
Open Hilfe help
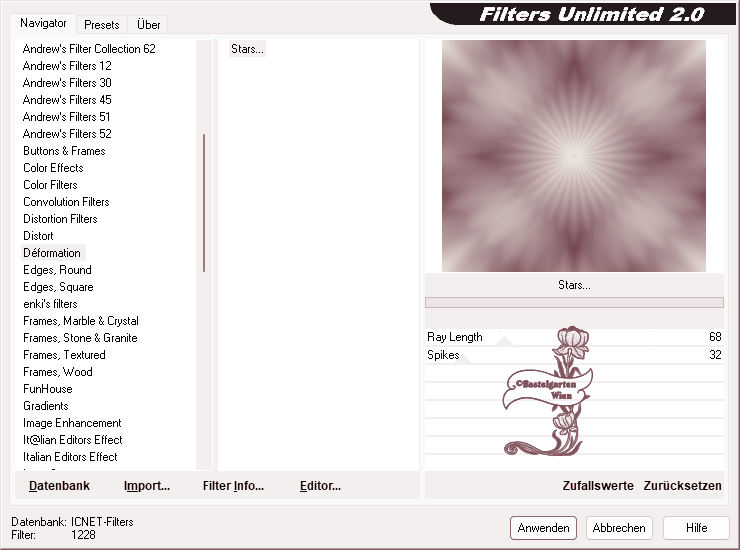pyautogui.click(x=696, y=528)
